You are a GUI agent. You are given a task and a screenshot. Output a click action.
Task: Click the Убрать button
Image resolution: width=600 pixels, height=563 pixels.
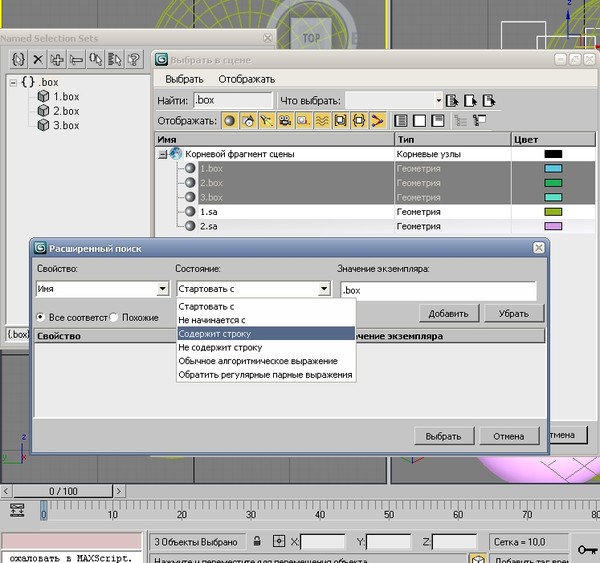(x=514, y=313)
